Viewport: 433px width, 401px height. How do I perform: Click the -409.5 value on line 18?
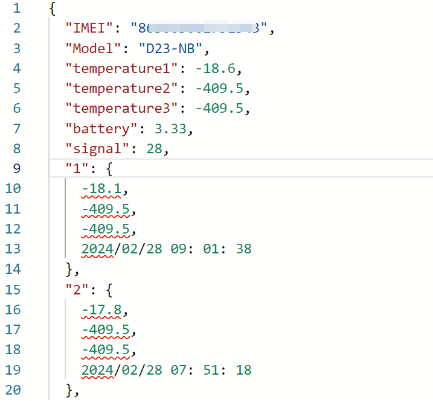(105, 350)
